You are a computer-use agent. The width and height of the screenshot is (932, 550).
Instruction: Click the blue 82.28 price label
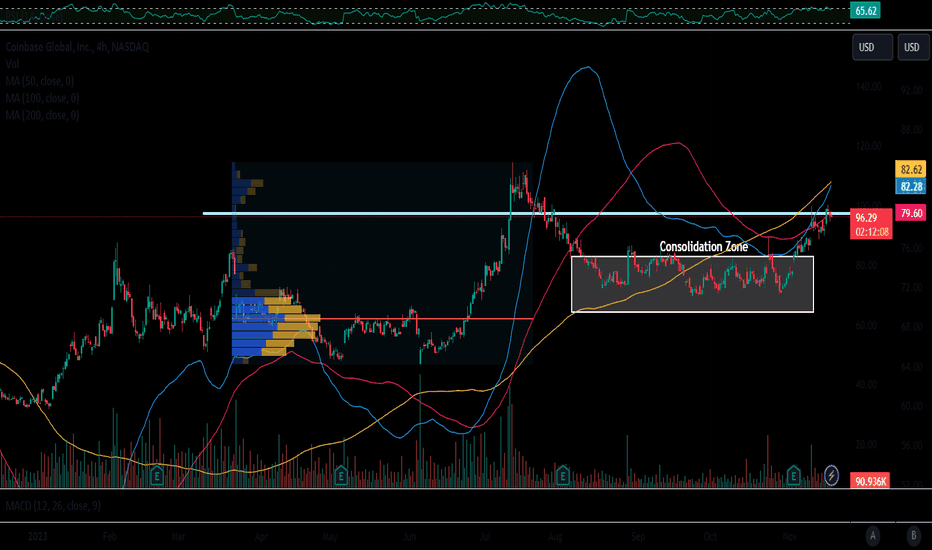pos(911,187)
